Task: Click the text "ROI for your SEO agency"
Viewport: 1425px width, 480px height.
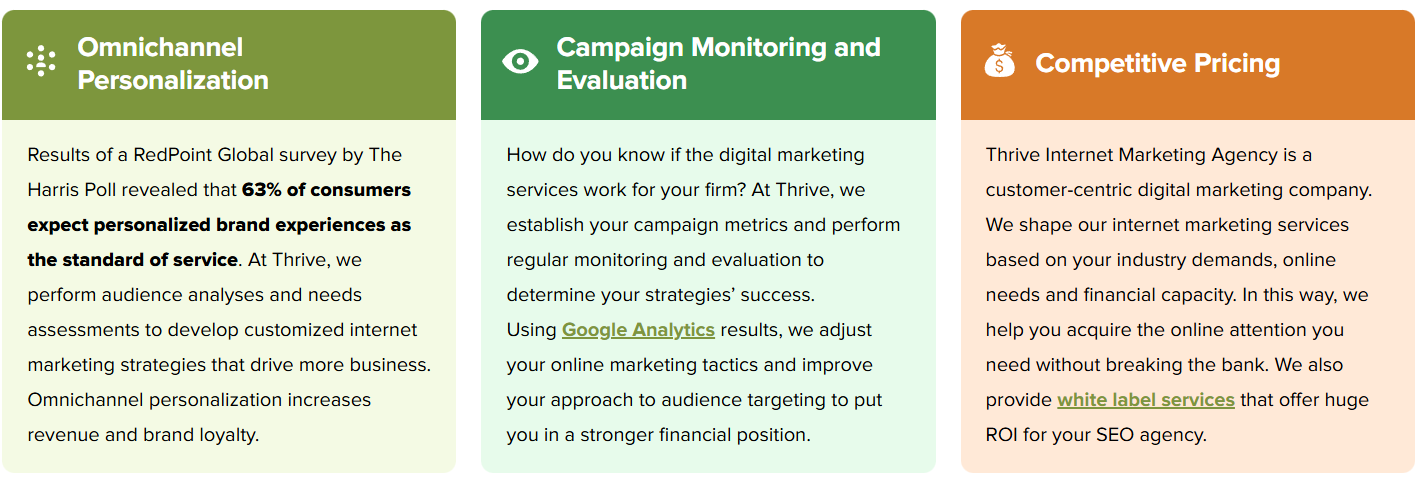Action: click(1096, 435)
